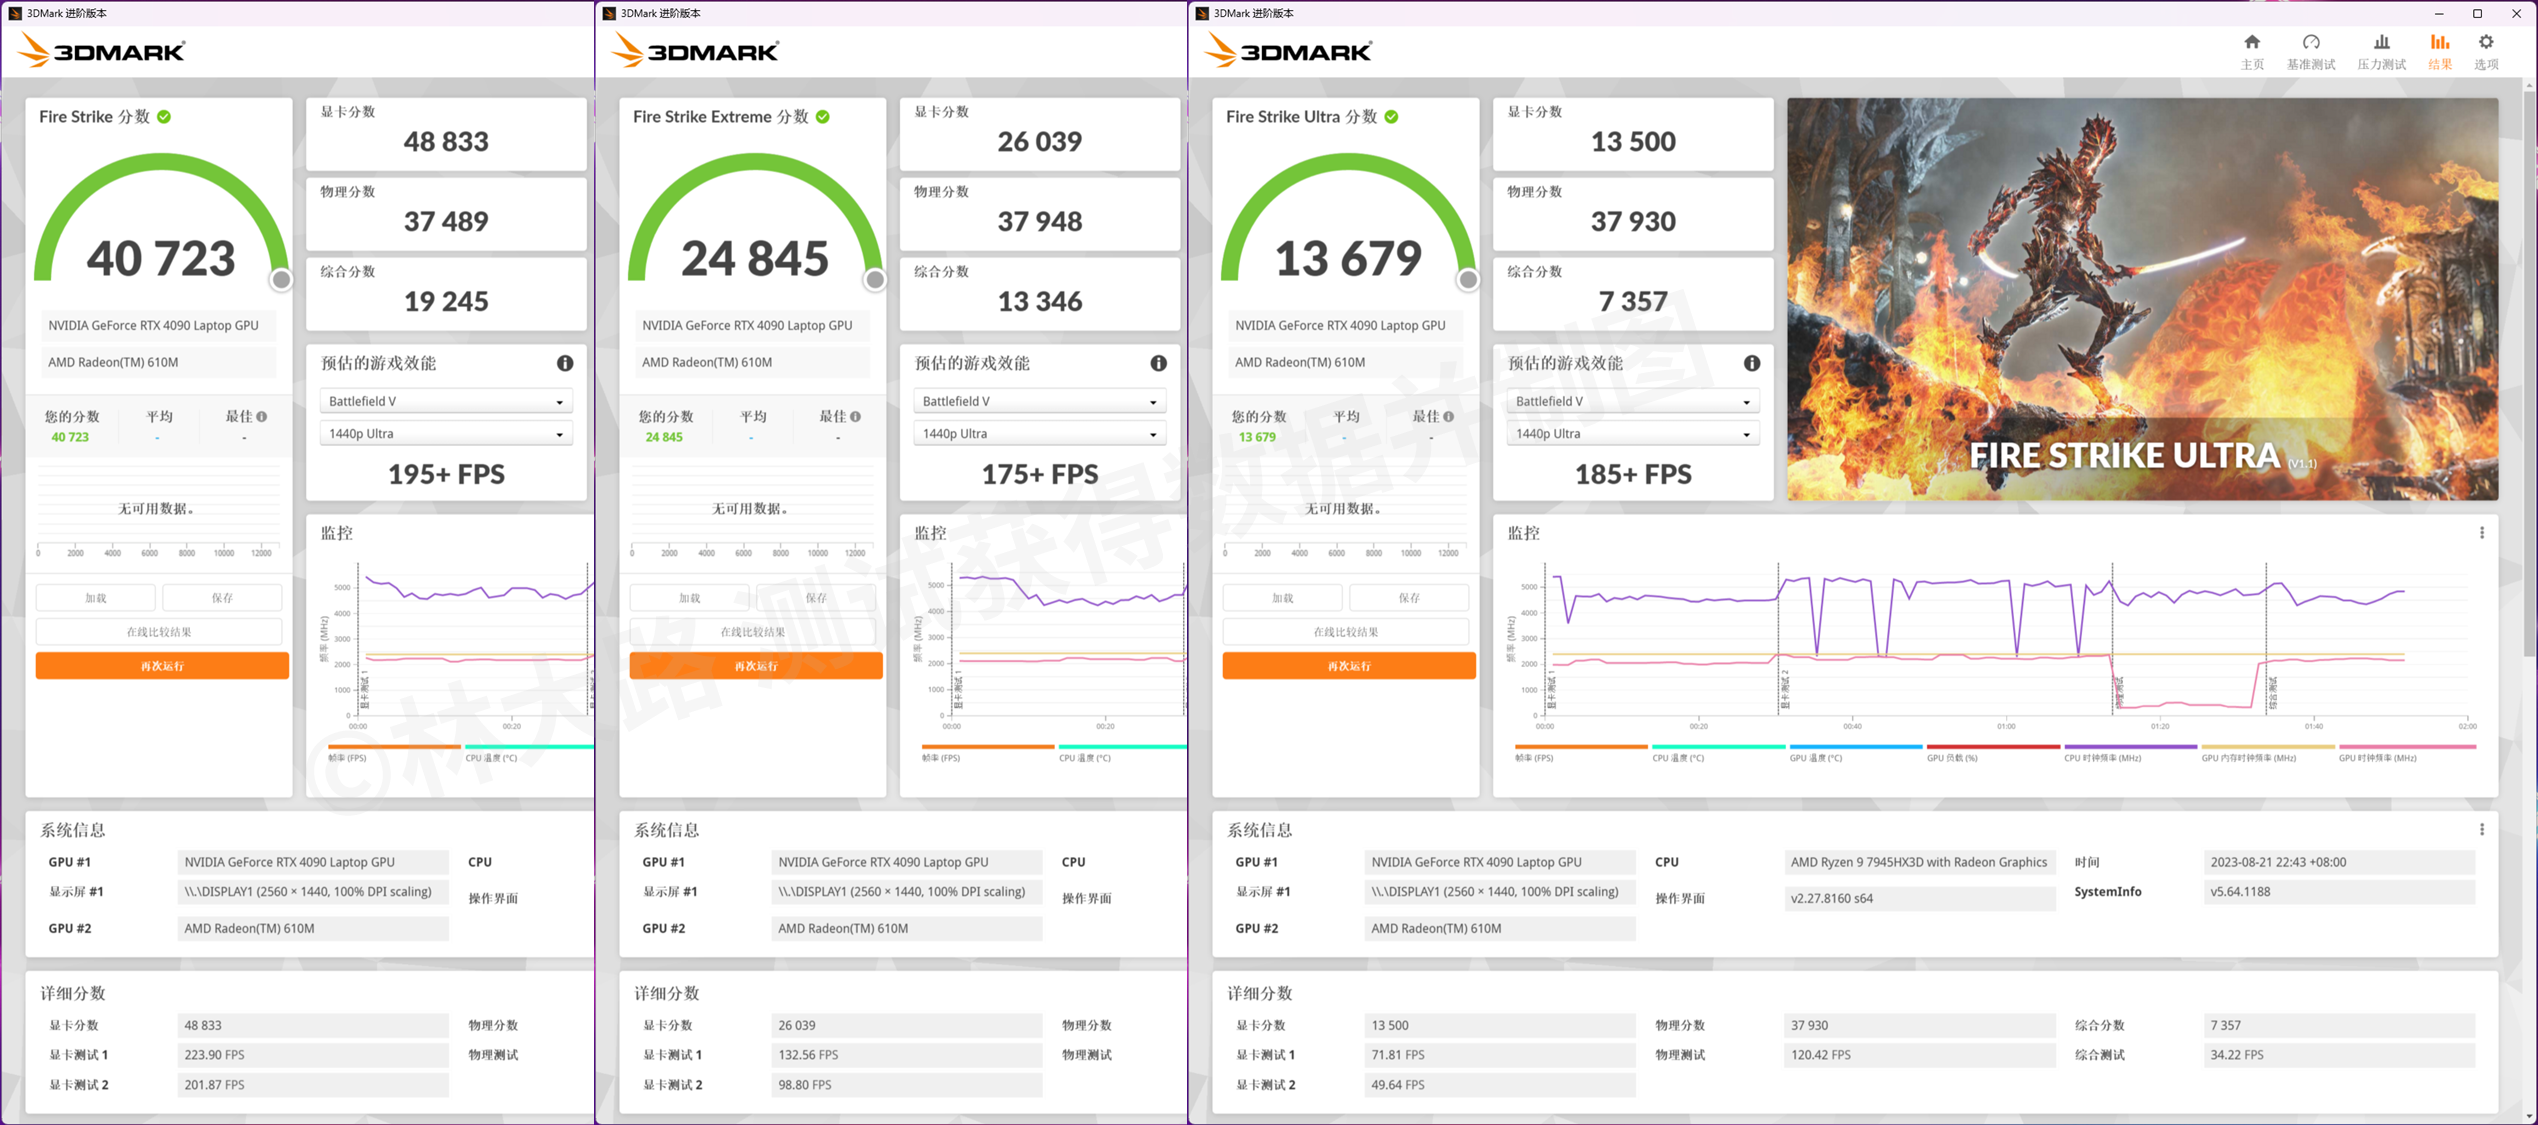
Task: Open system info three-dot menu
Action: (2481, 829)
